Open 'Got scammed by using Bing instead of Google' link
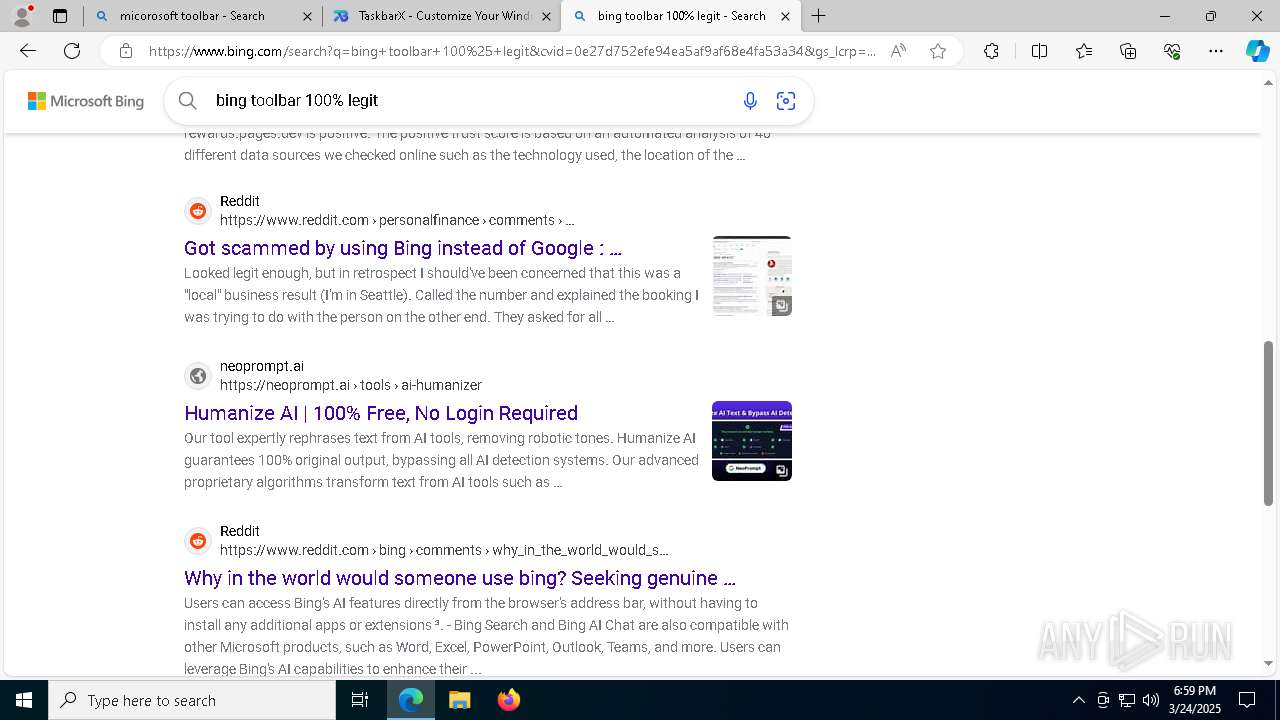The width and height of the screenshot is (1280, 720). tap(403, 248)
